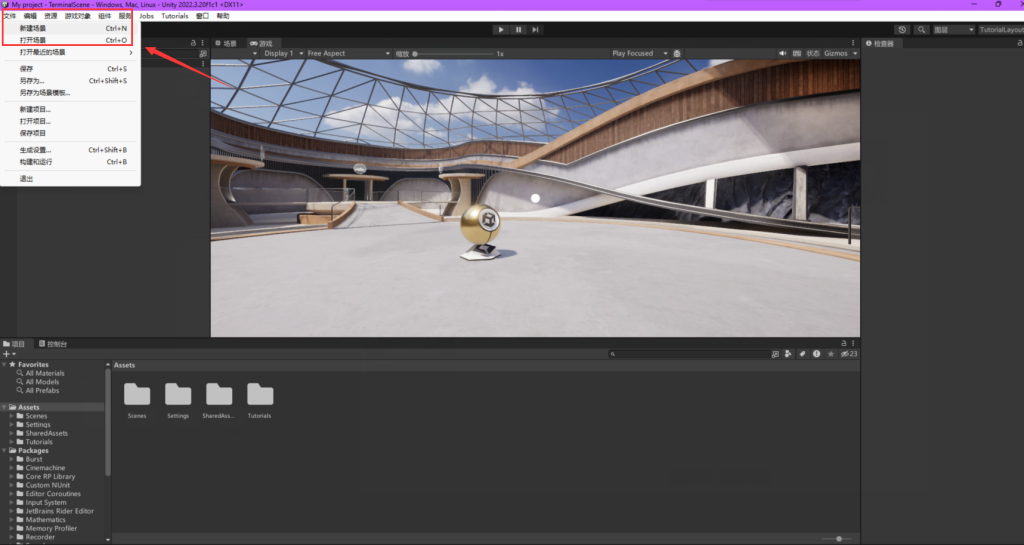Expand the Scenes folder in project tree
This screenshot has width=1024, height=545.
point(12,416)
